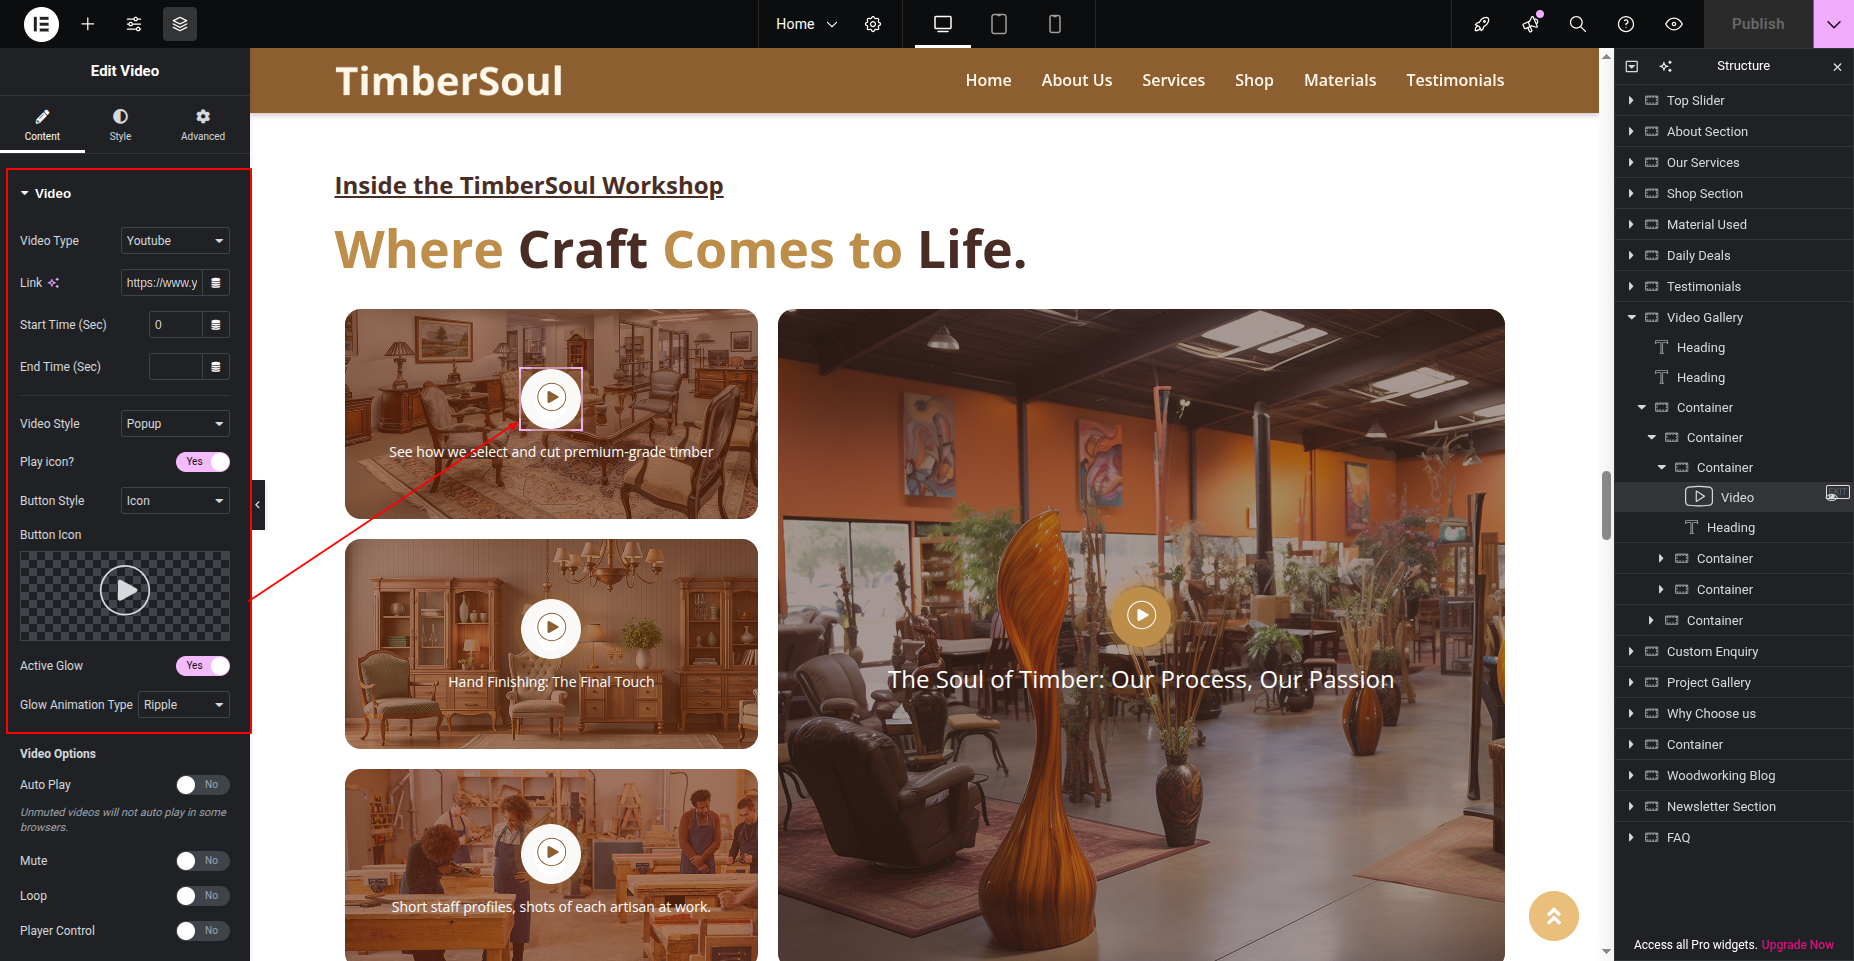Viewport: 1854px width, 961px height.
Task: Switch to tablet responsive view
Action: (998, 24)
